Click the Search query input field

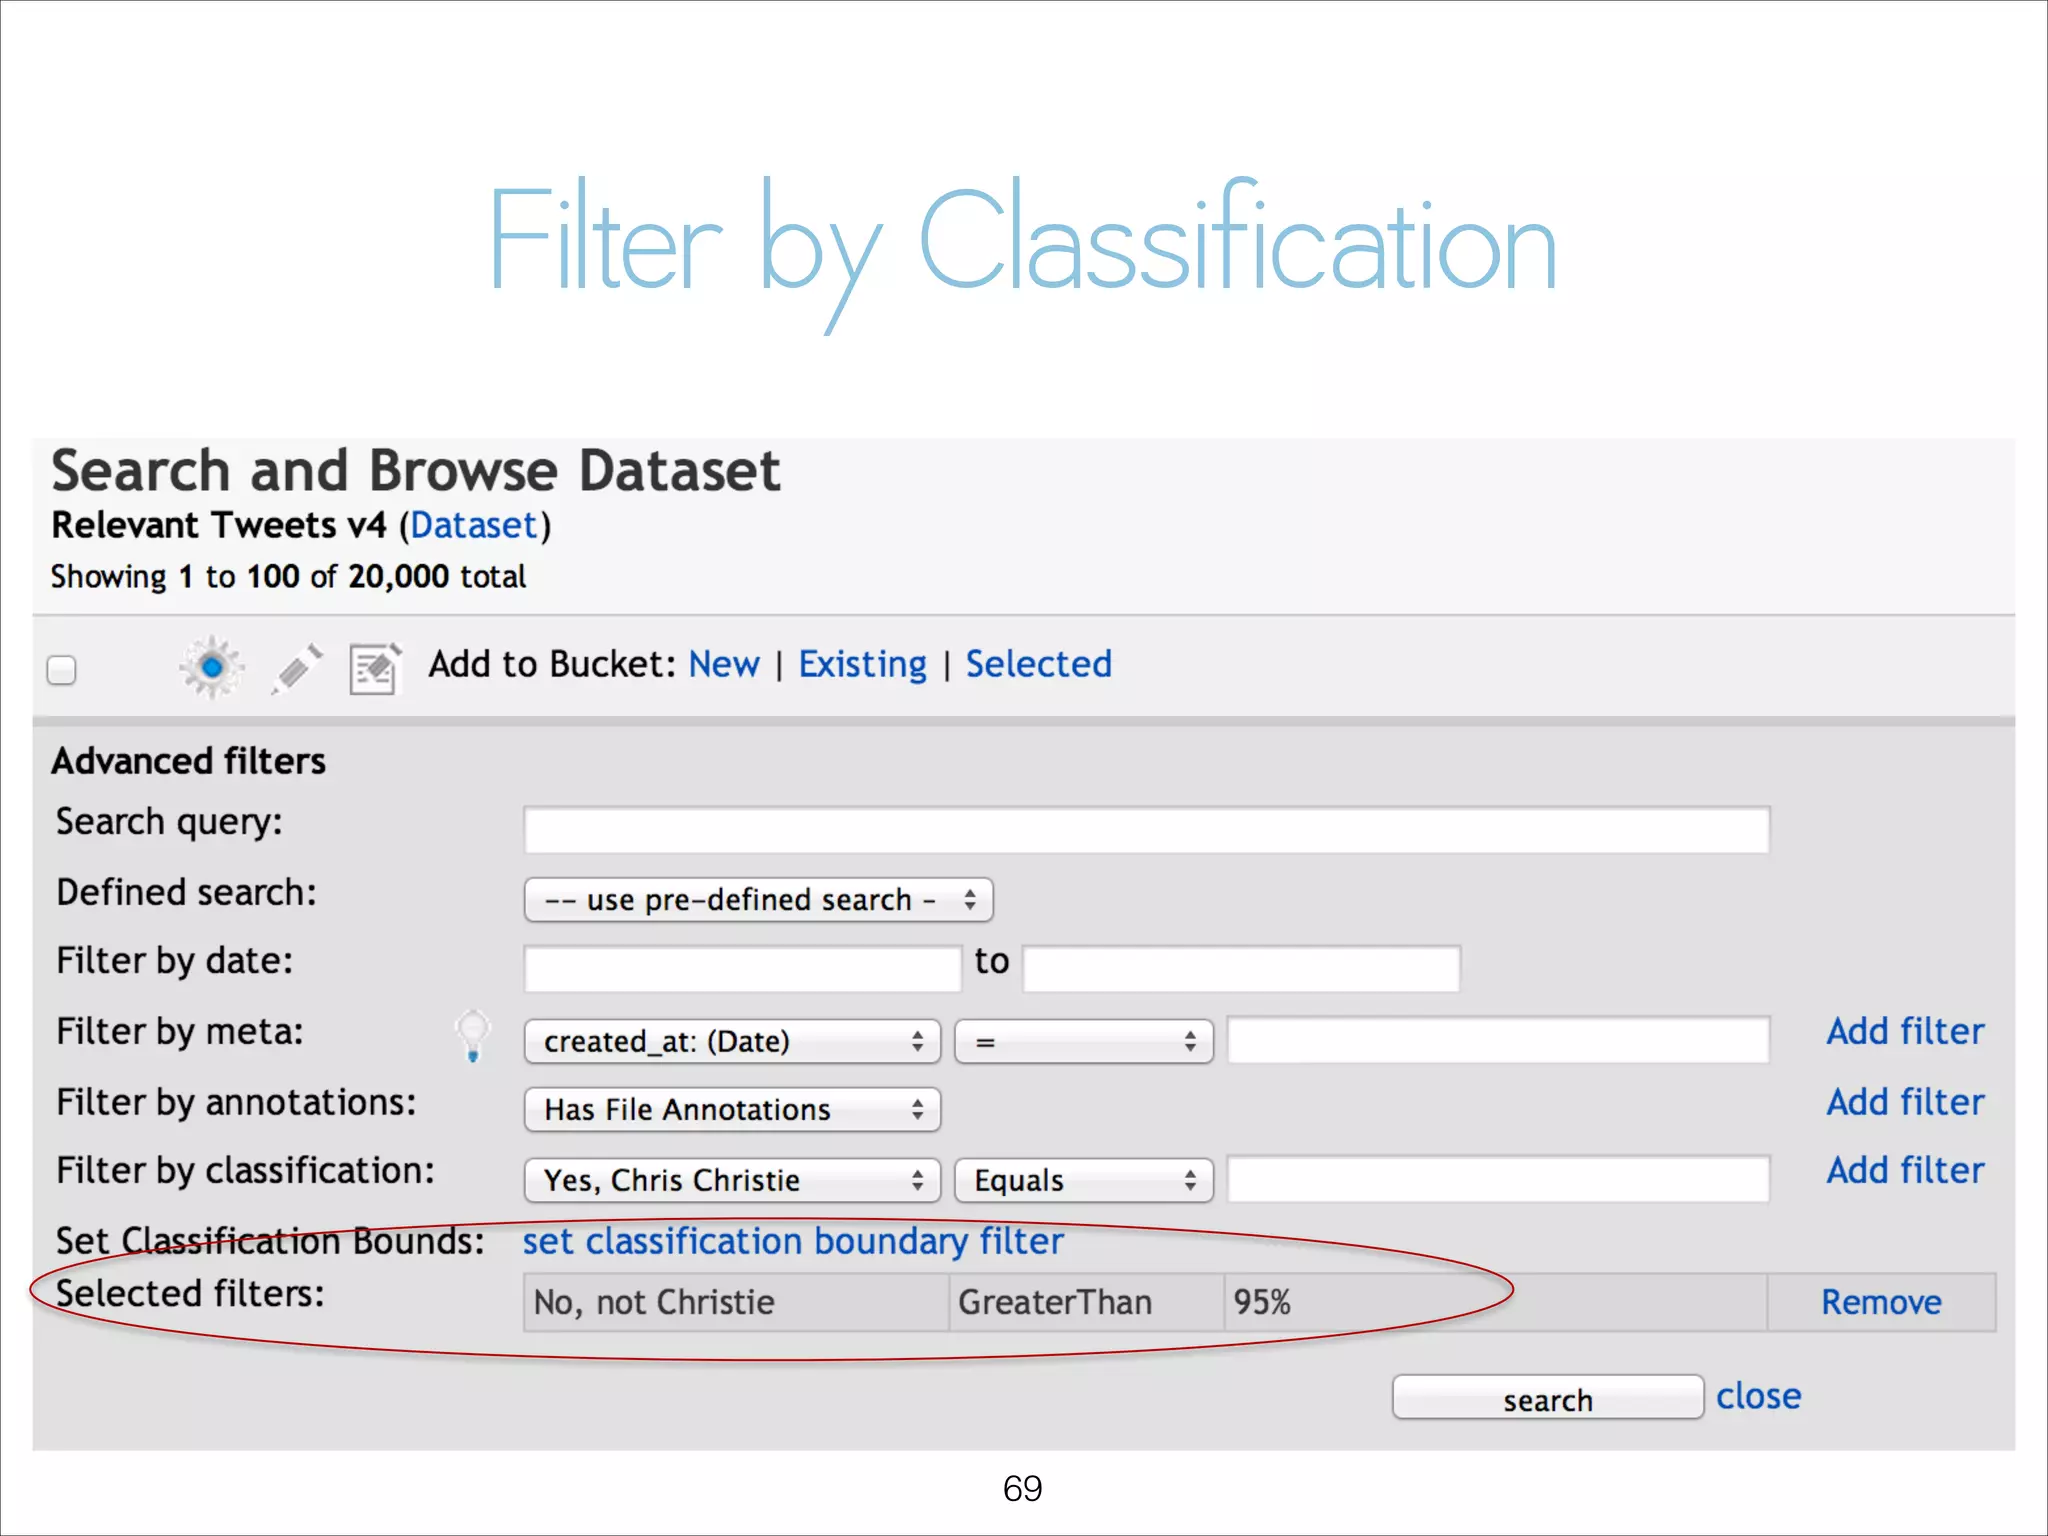coord(1146,830)
